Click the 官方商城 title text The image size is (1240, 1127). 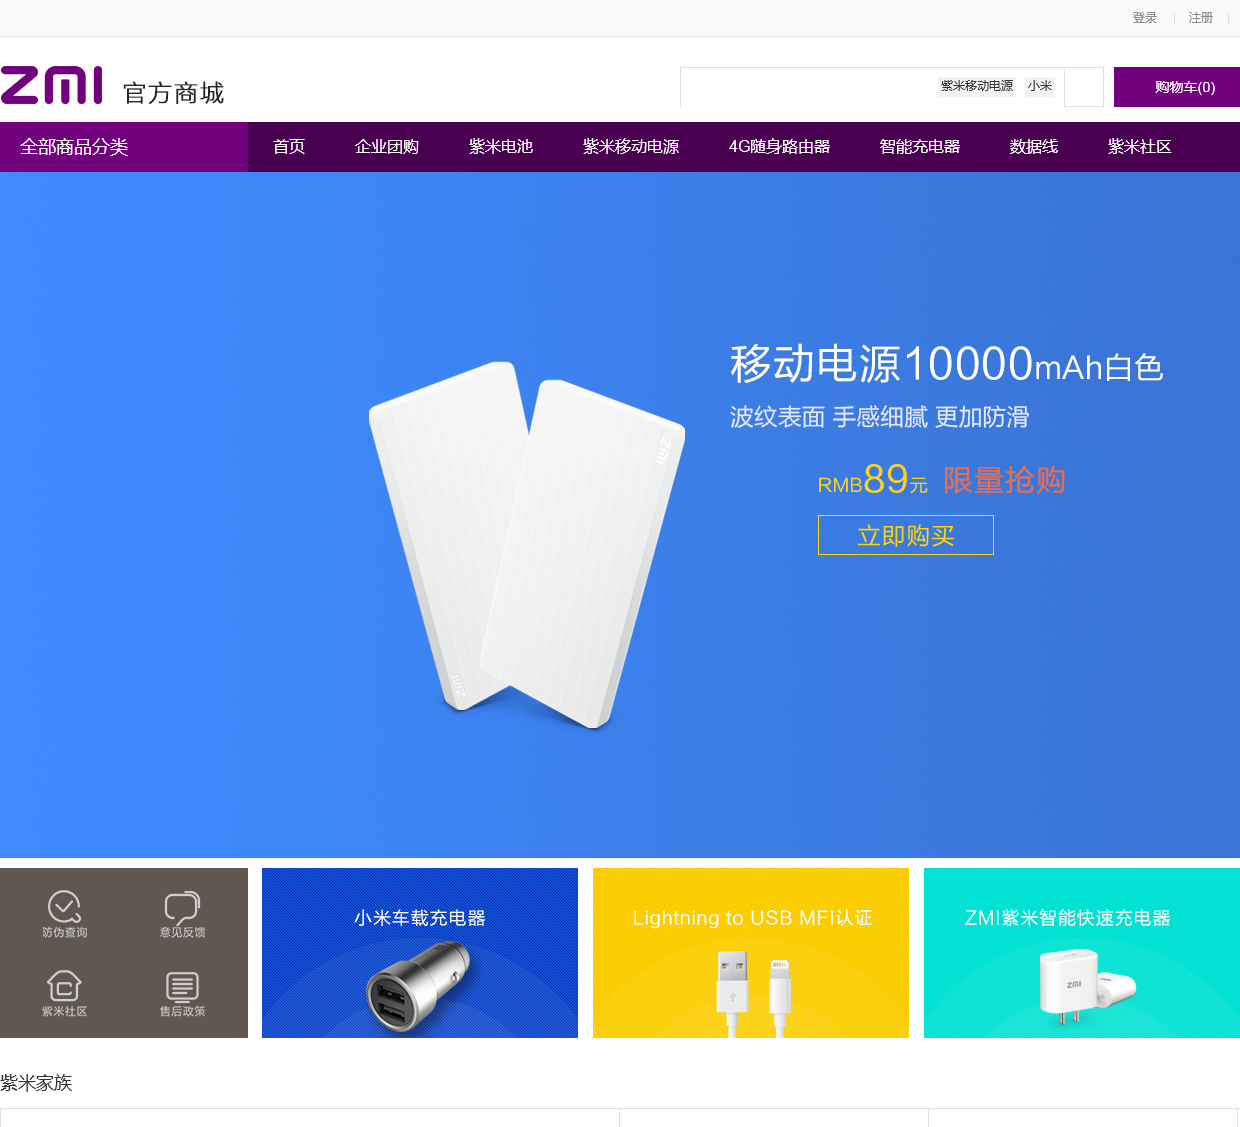click(x=174, y=93)
